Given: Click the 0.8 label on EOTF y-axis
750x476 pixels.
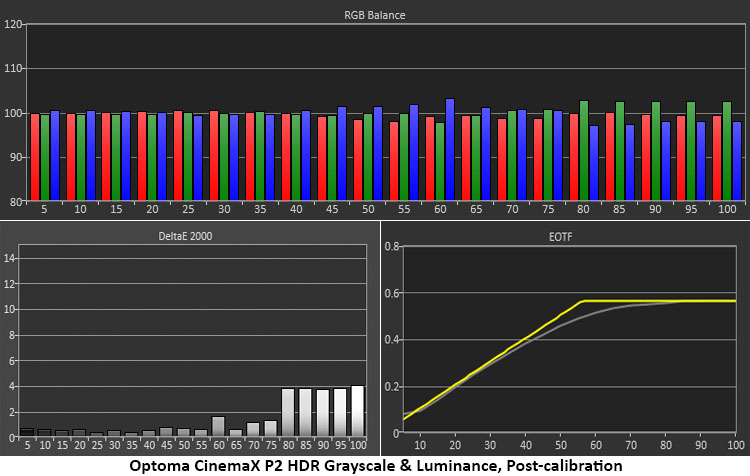Looking at the screenshot, I should tap(393, 247).
